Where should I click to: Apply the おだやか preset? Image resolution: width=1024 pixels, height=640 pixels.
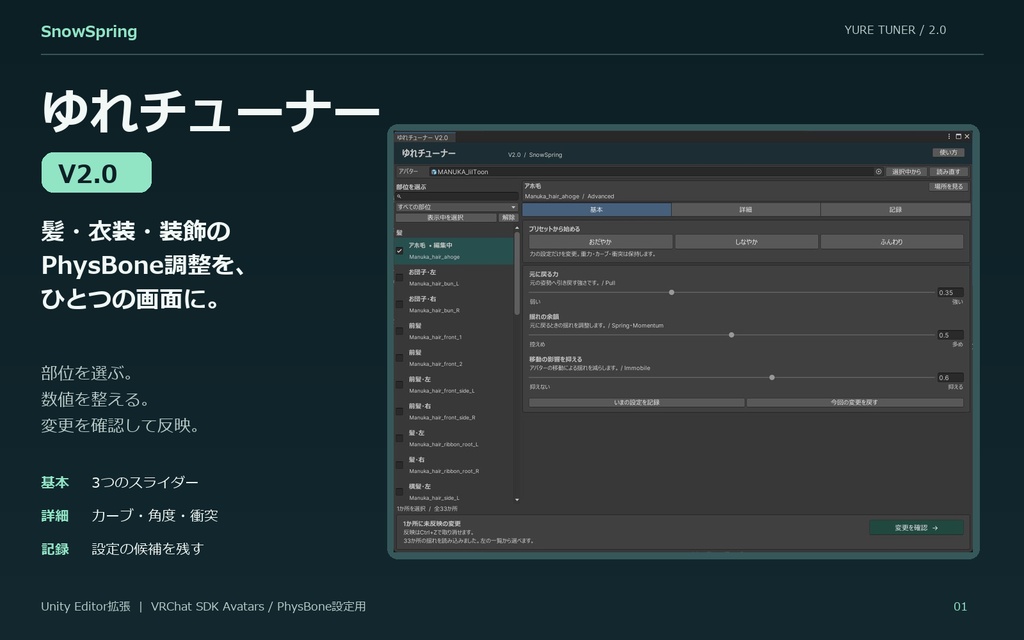(x=600, y=242)
